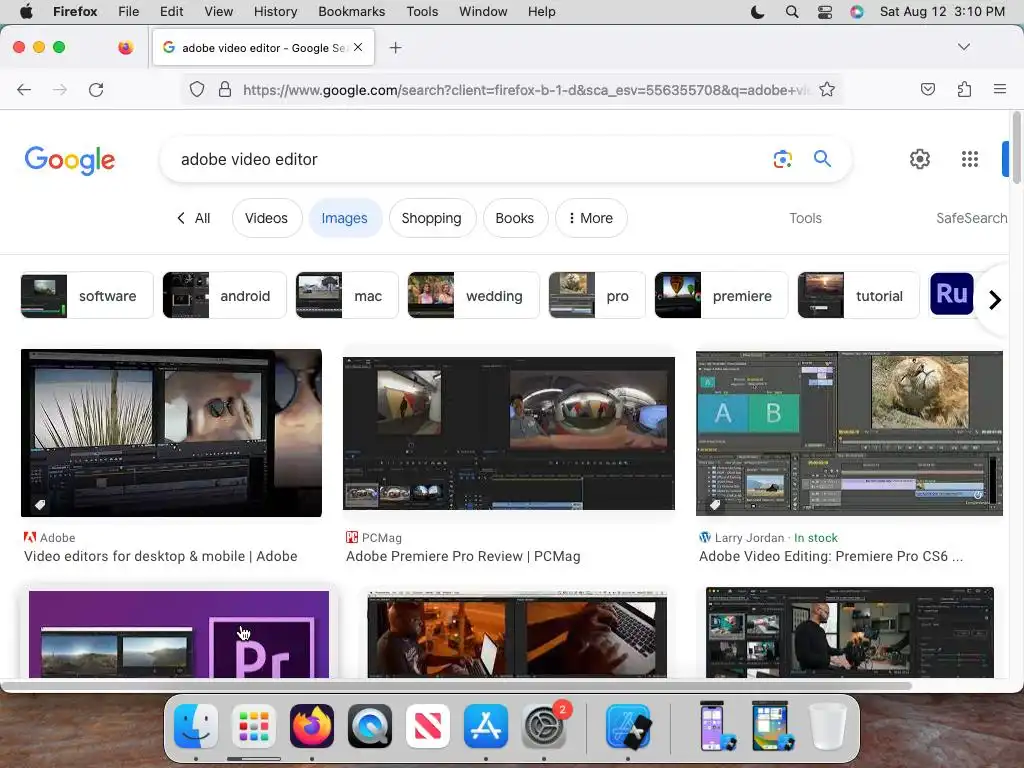Viewport: 1024px width, 768px height.
Task: Open System Settings from the Dock
Action: [544, 726]
